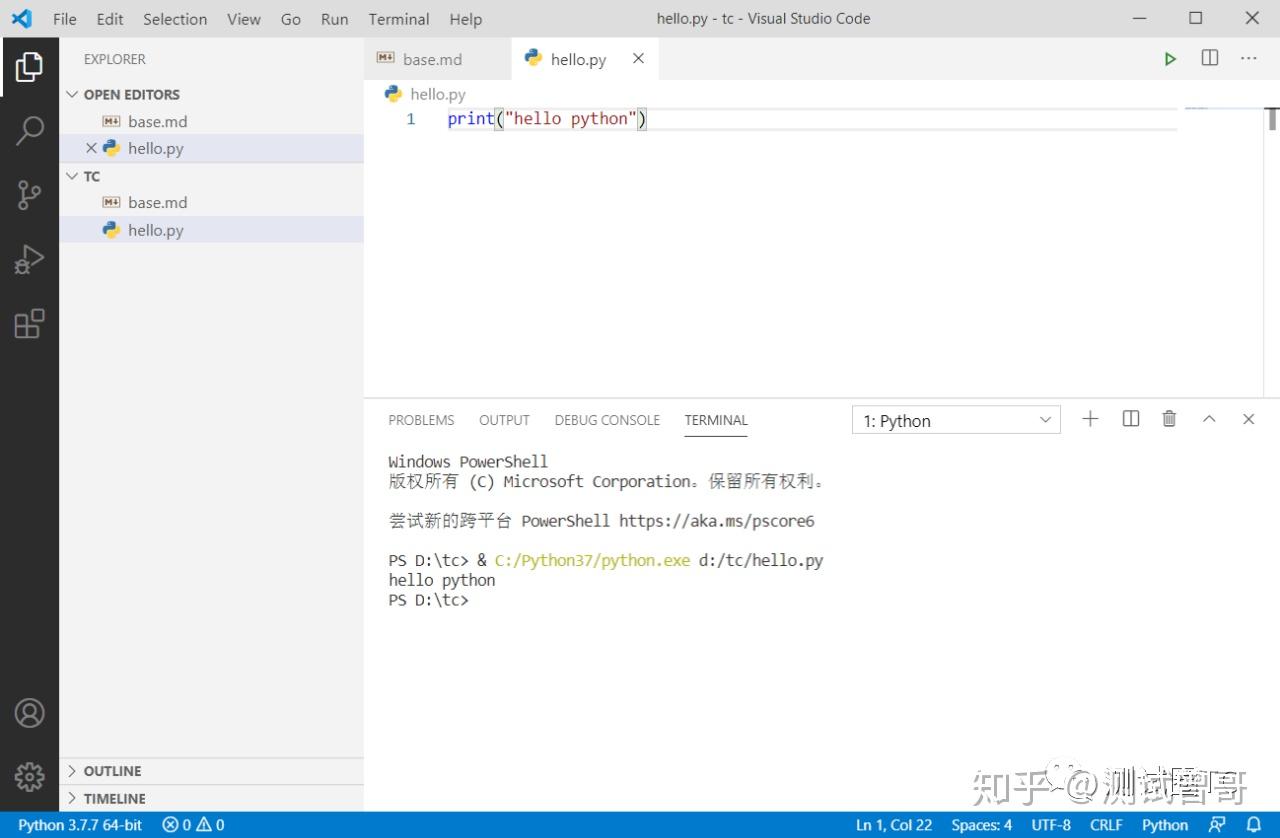Open the Terminal menu
Viewport: 1280px width, 838px height.
click(x=398, y=19)
